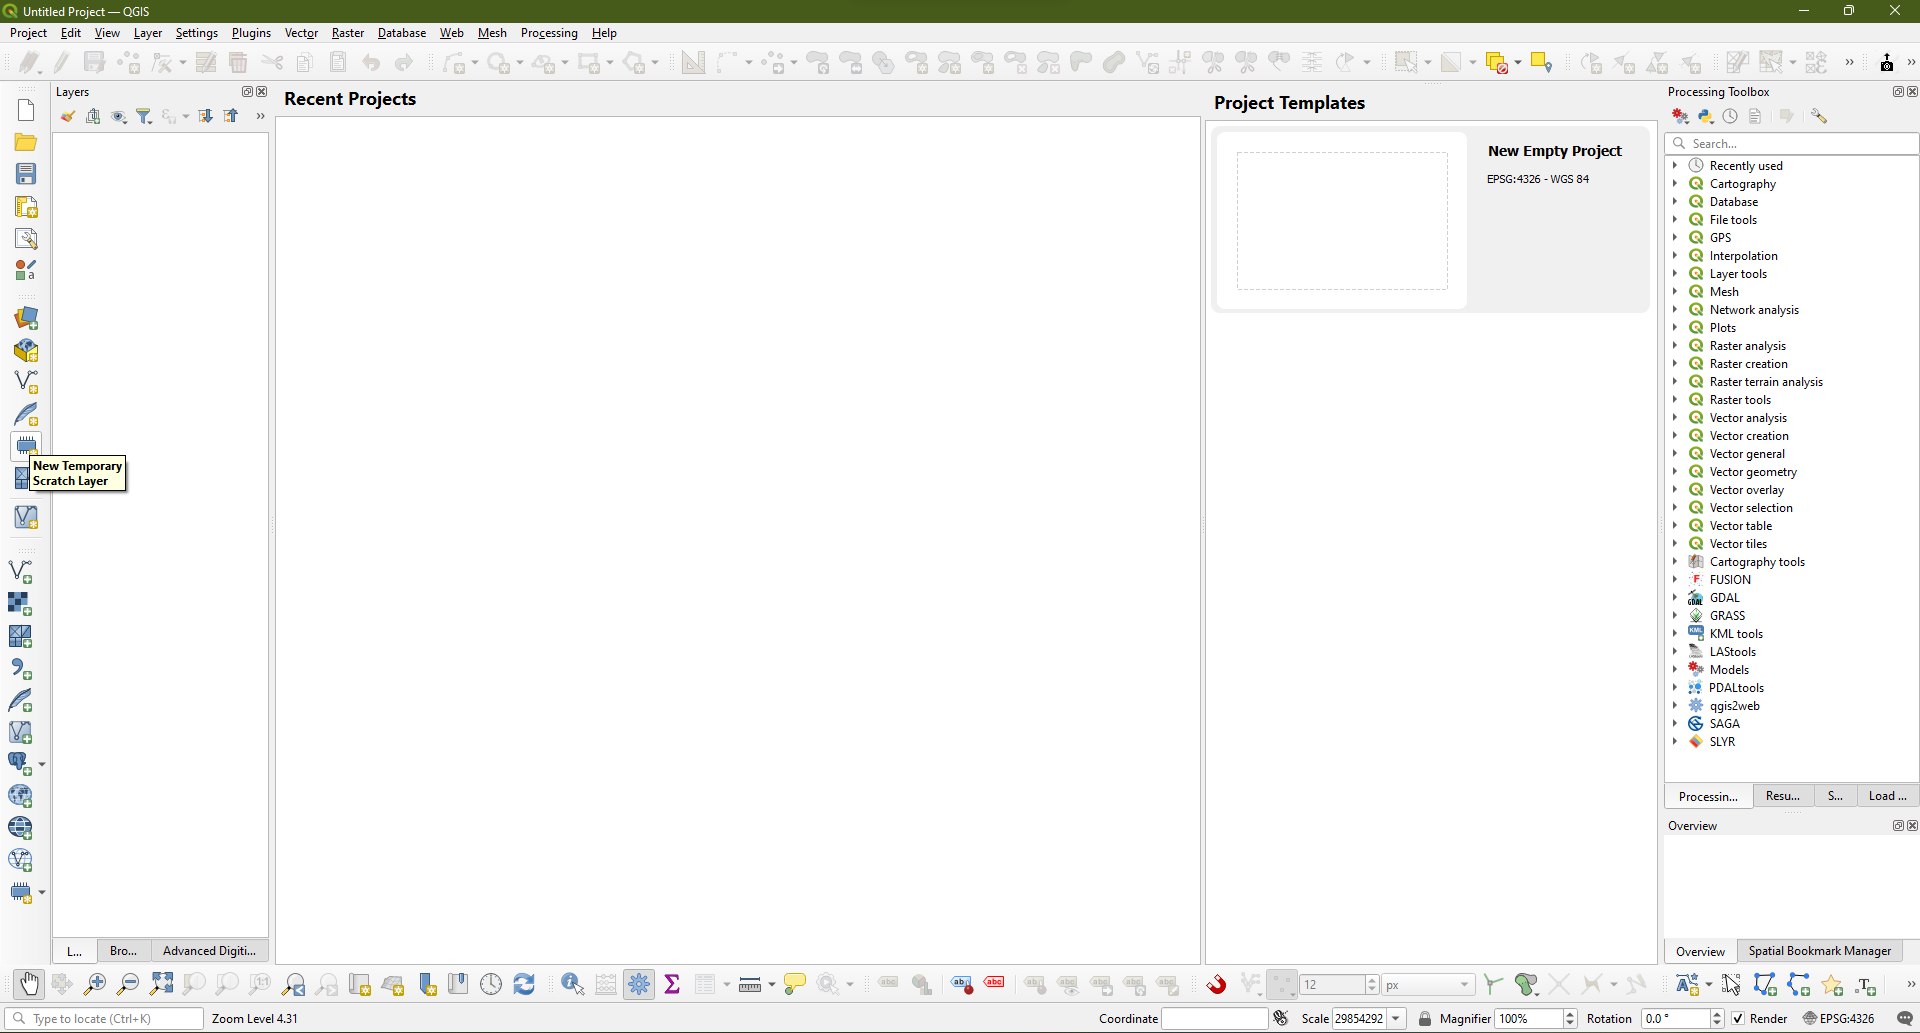
Task: Click the Measure Line ruler tool
Action: click(x=749, y=985)
